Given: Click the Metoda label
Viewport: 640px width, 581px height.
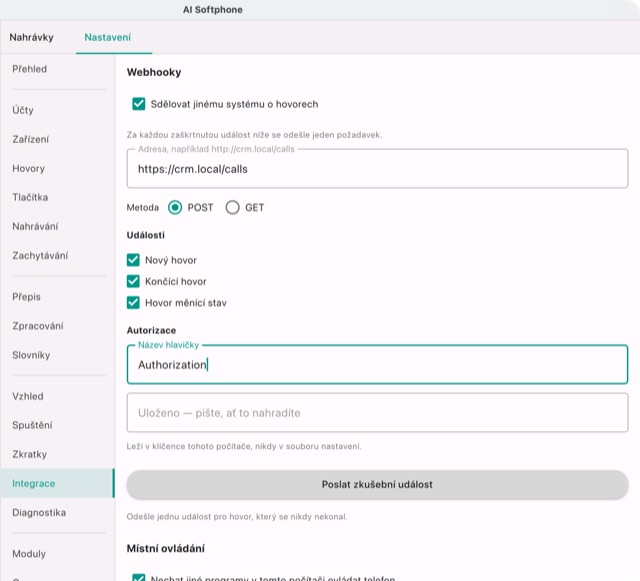Looking at the screenshot, I should [x=142, y=208].
